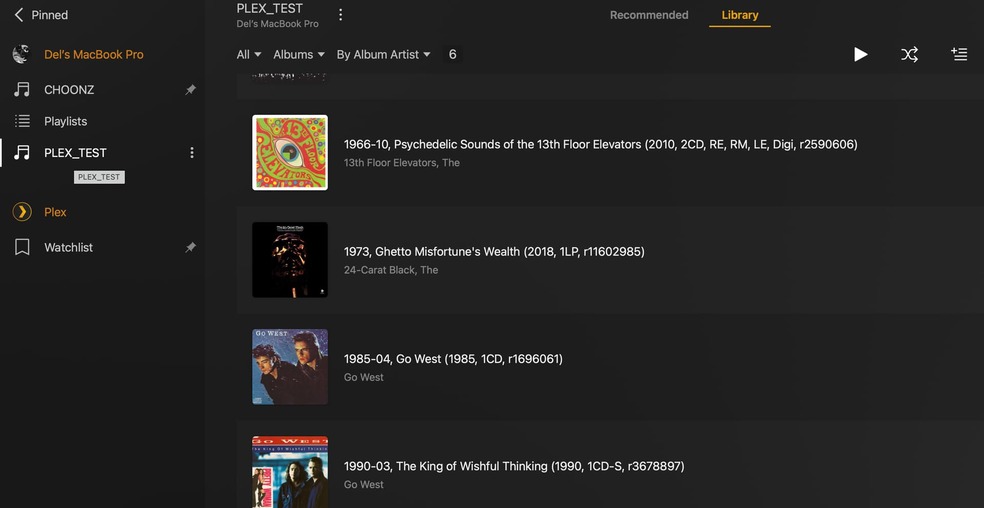Screen dimensions: 984x508
Task: Open 1990-03, The King of Wishful Thinking title
Action: click(514, 467)
